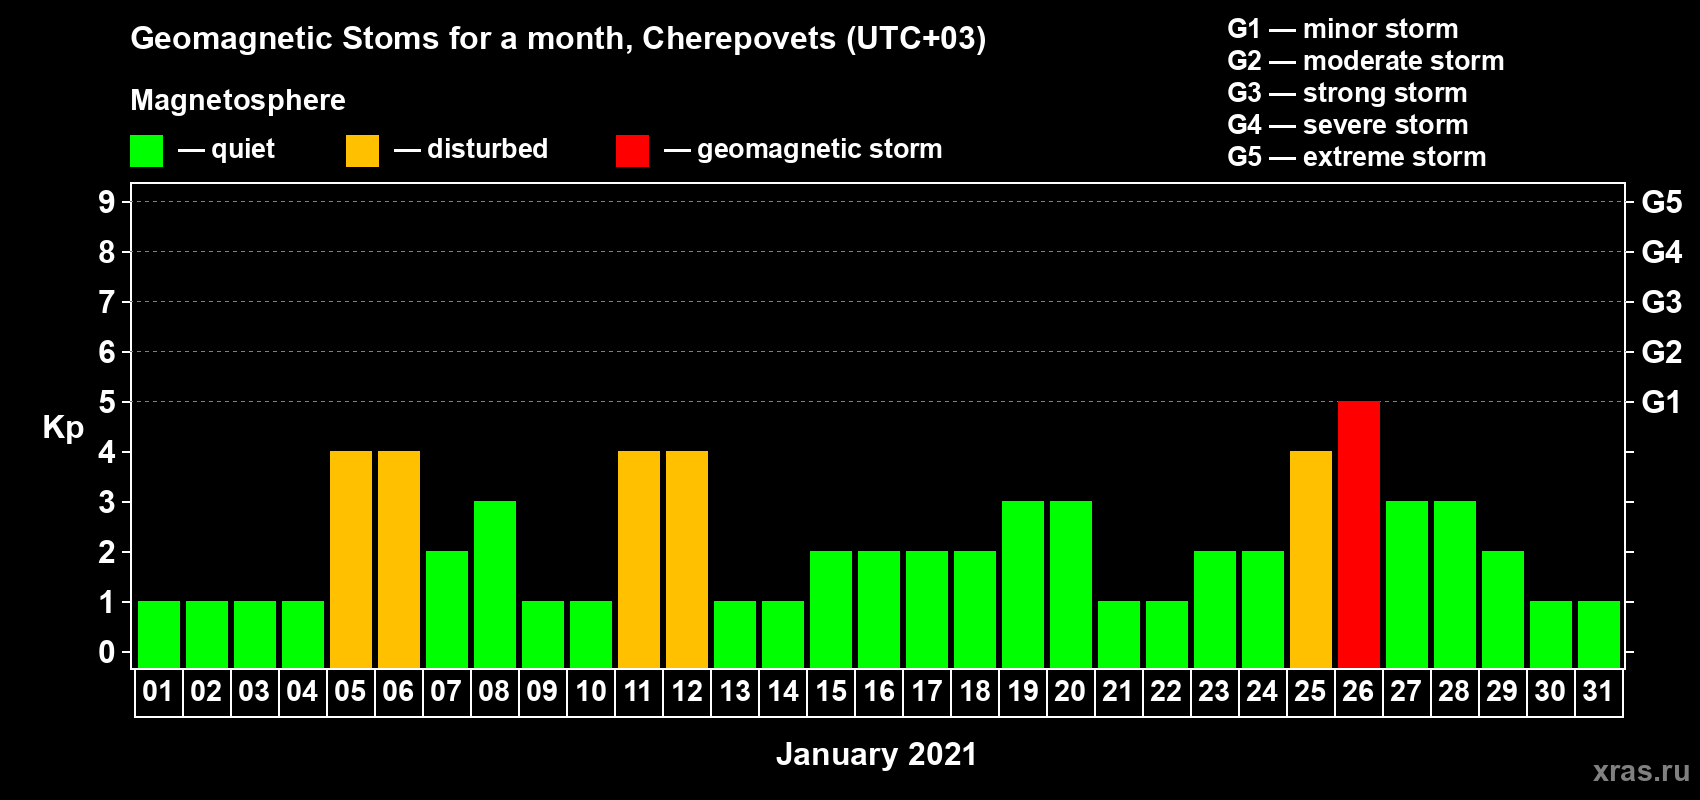Click the date label 01
Screen dimensions: 1700x800
coord(158,692)
